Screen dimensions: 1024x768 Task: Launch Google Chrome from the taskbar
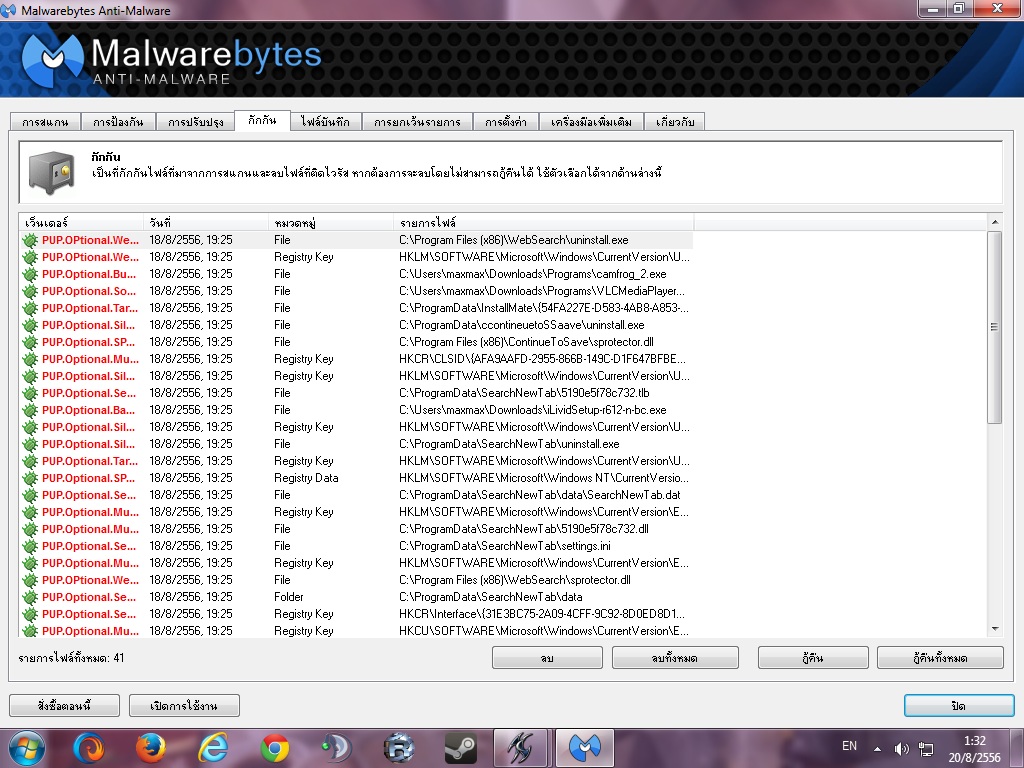pos(275,748)
